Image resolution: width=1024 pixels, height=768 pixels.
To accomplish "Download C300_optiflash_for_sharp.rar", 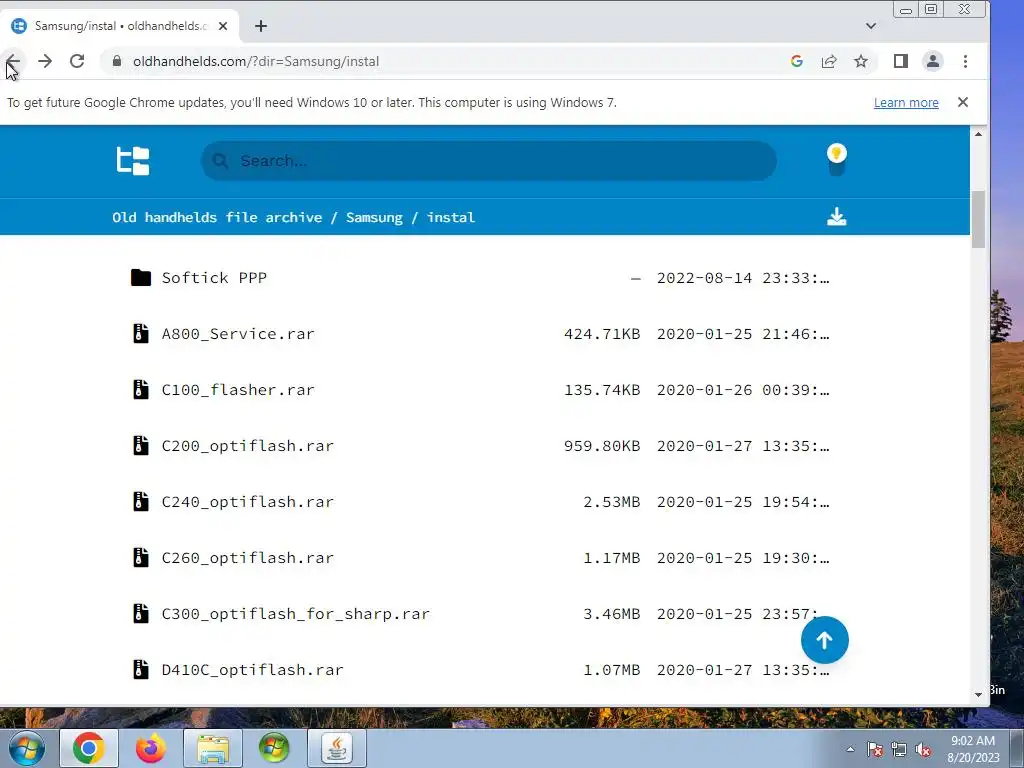I will coord(295,614).
